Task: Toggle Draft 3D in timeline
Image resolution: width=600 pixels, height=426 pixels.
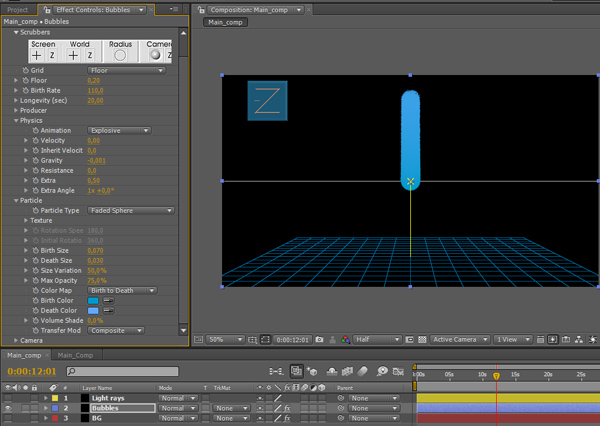Action: click(312, 371)
